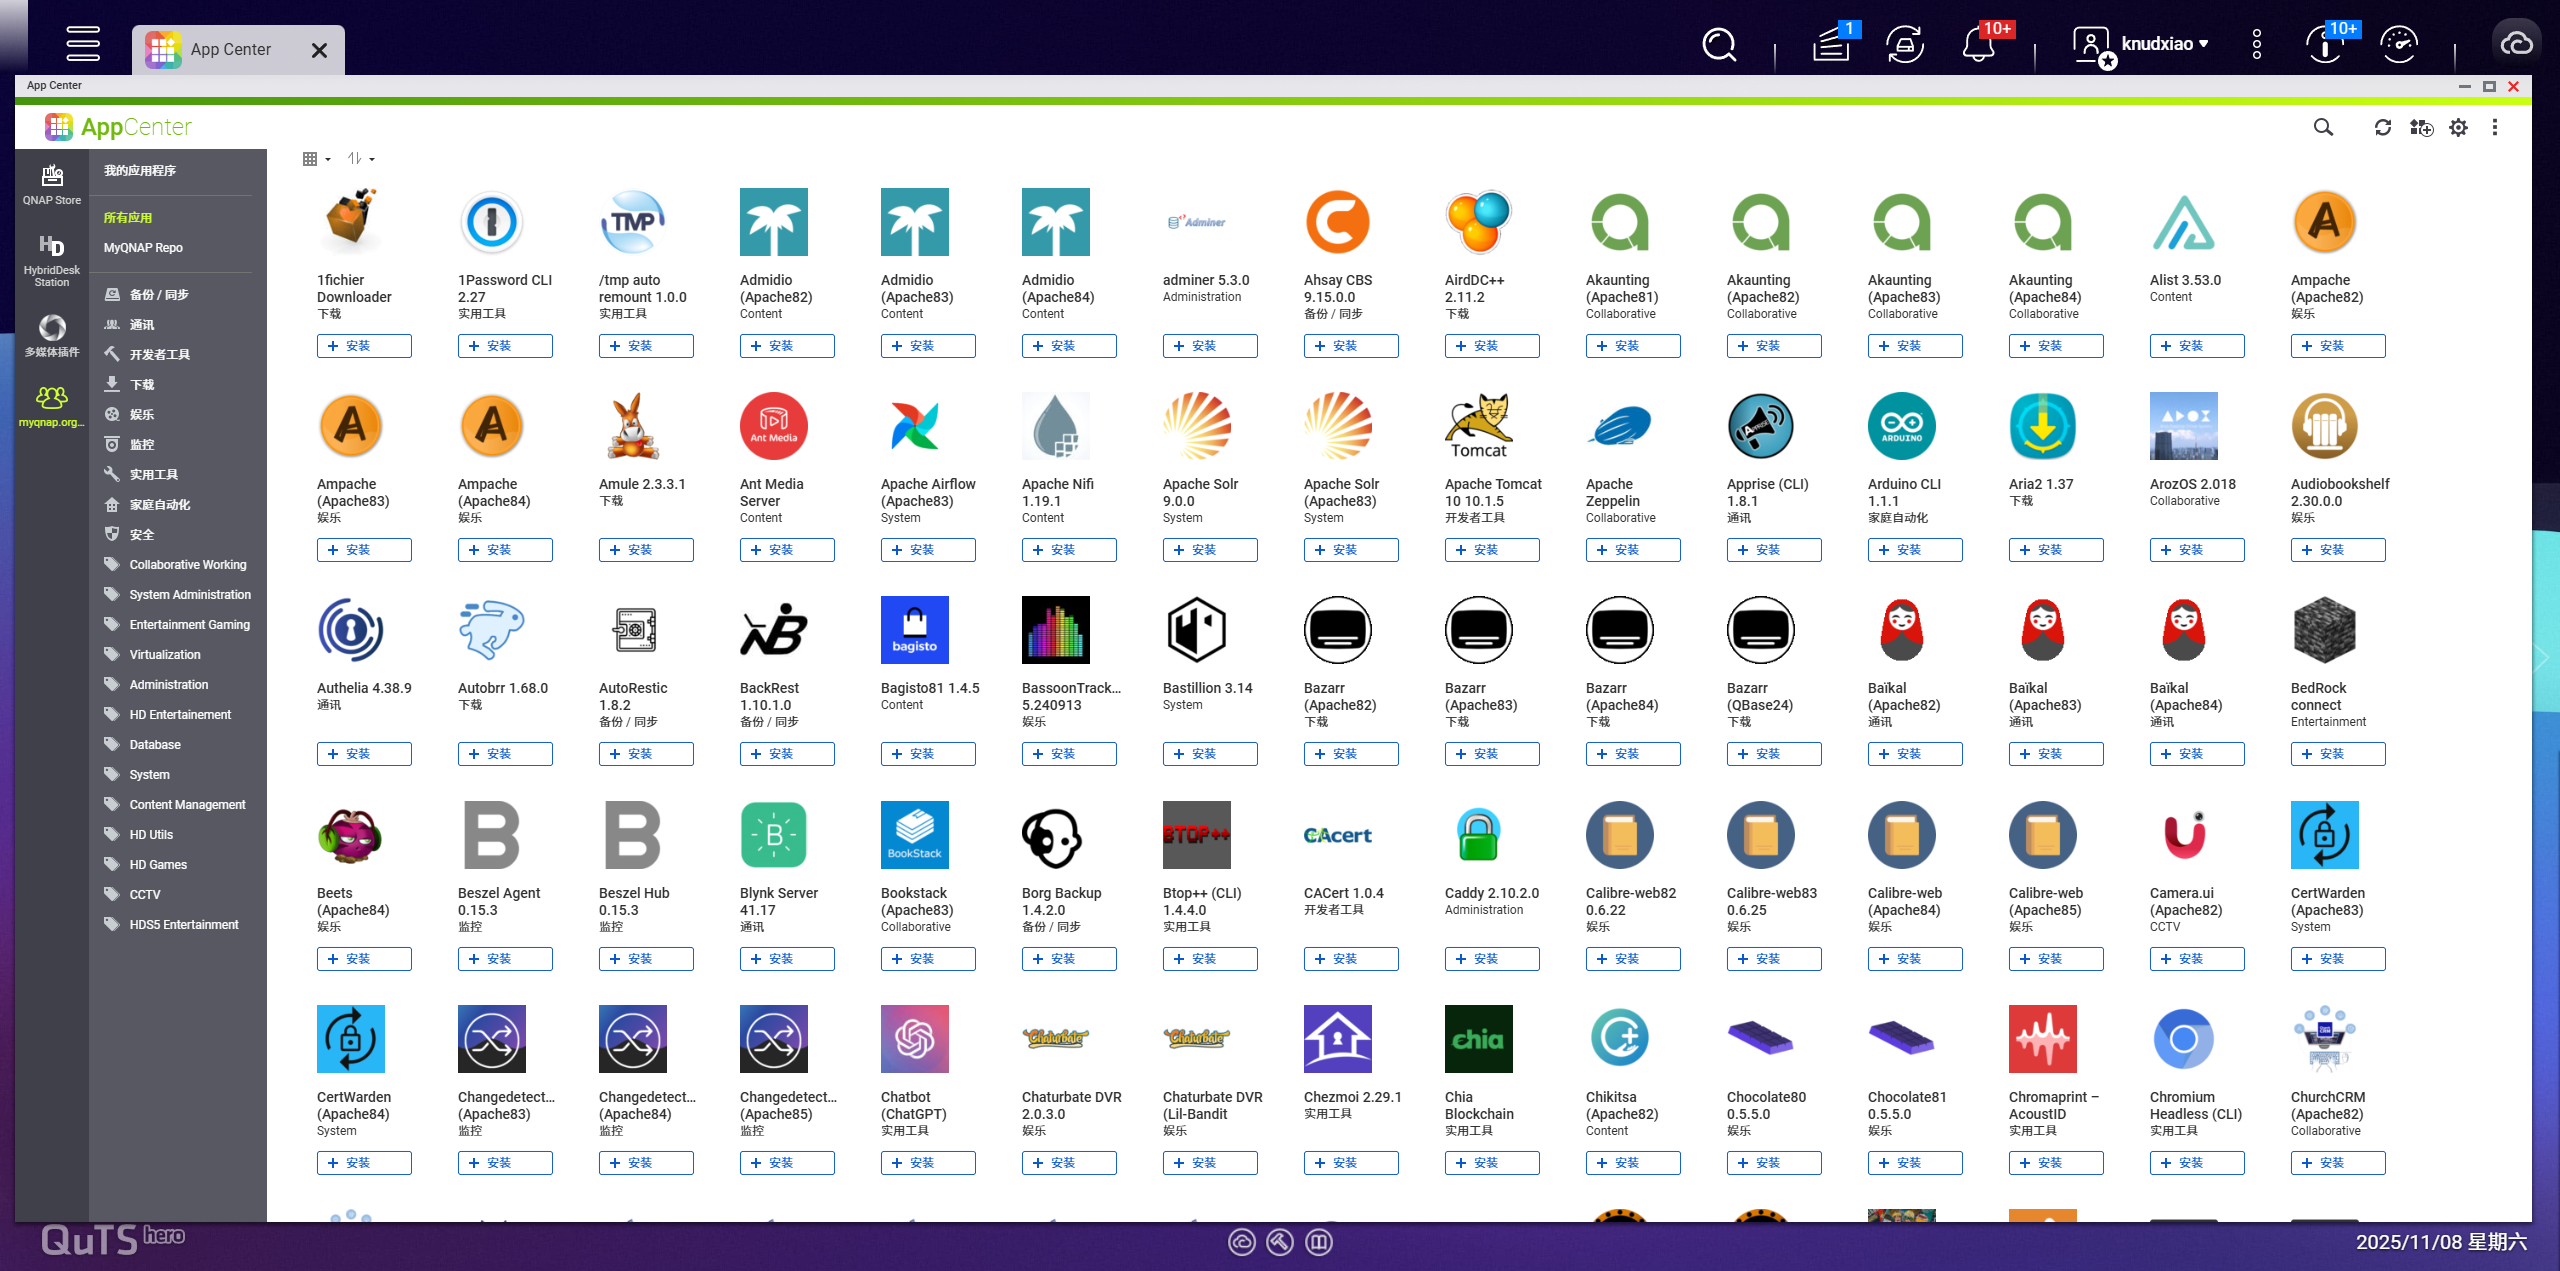Open the dashboard gauge icon
The image size is (2560, 1271).
2399,44
